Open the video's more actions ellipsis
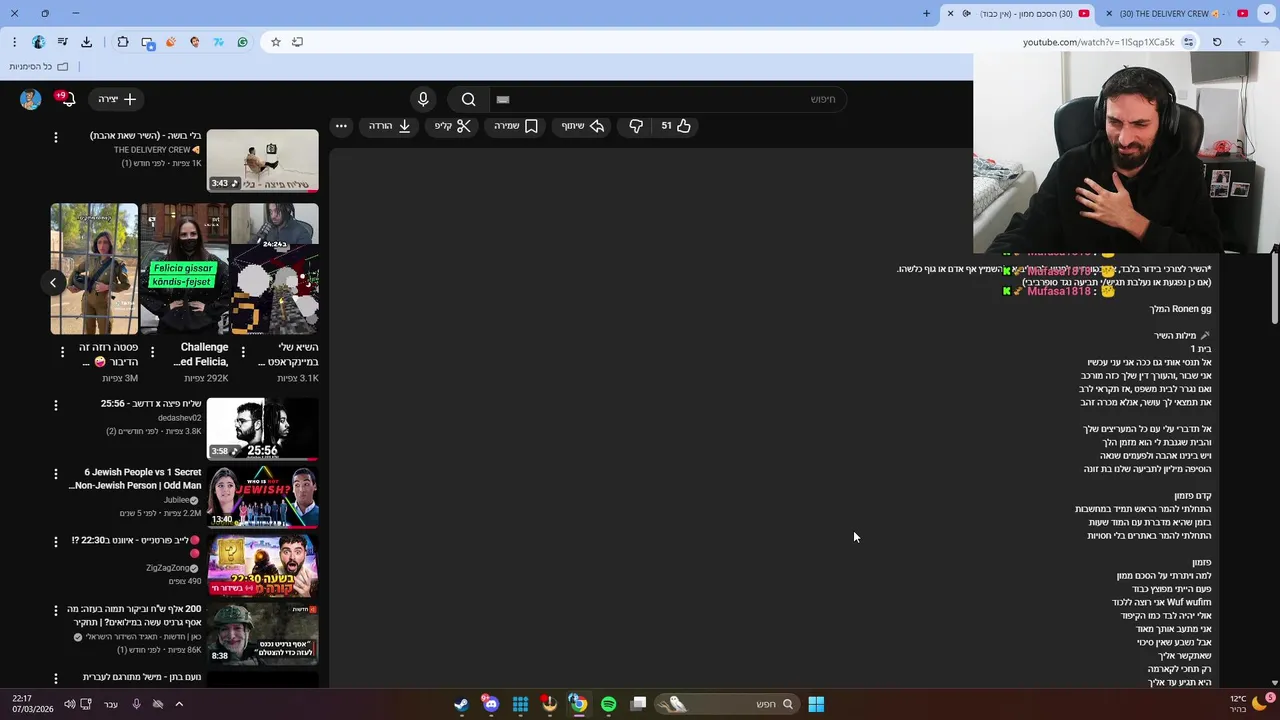Image resolution: width=1280 pixels, height=720 pixels. coord(341,126)
